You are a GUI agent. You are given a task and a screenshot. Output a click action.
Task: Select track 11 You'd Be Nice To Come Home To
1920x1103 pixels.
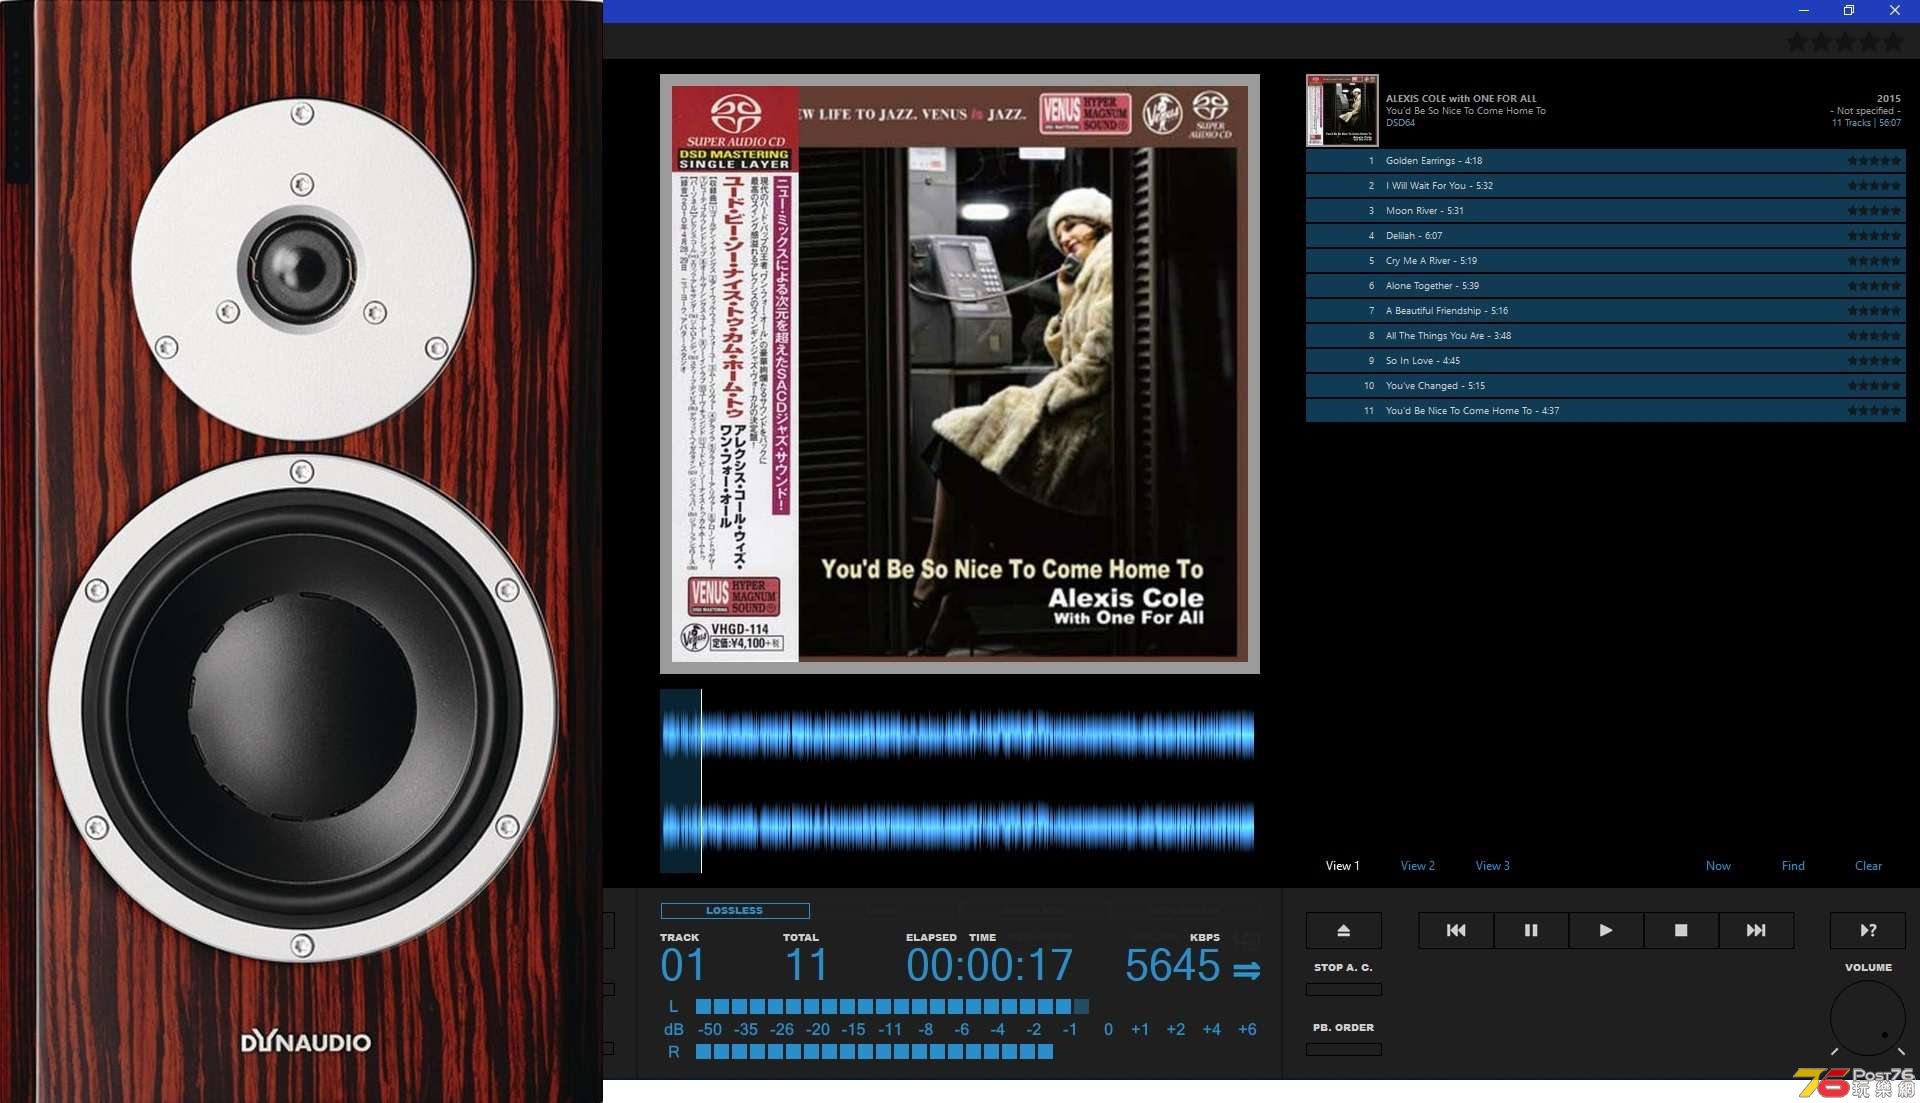coord(1605,410)
